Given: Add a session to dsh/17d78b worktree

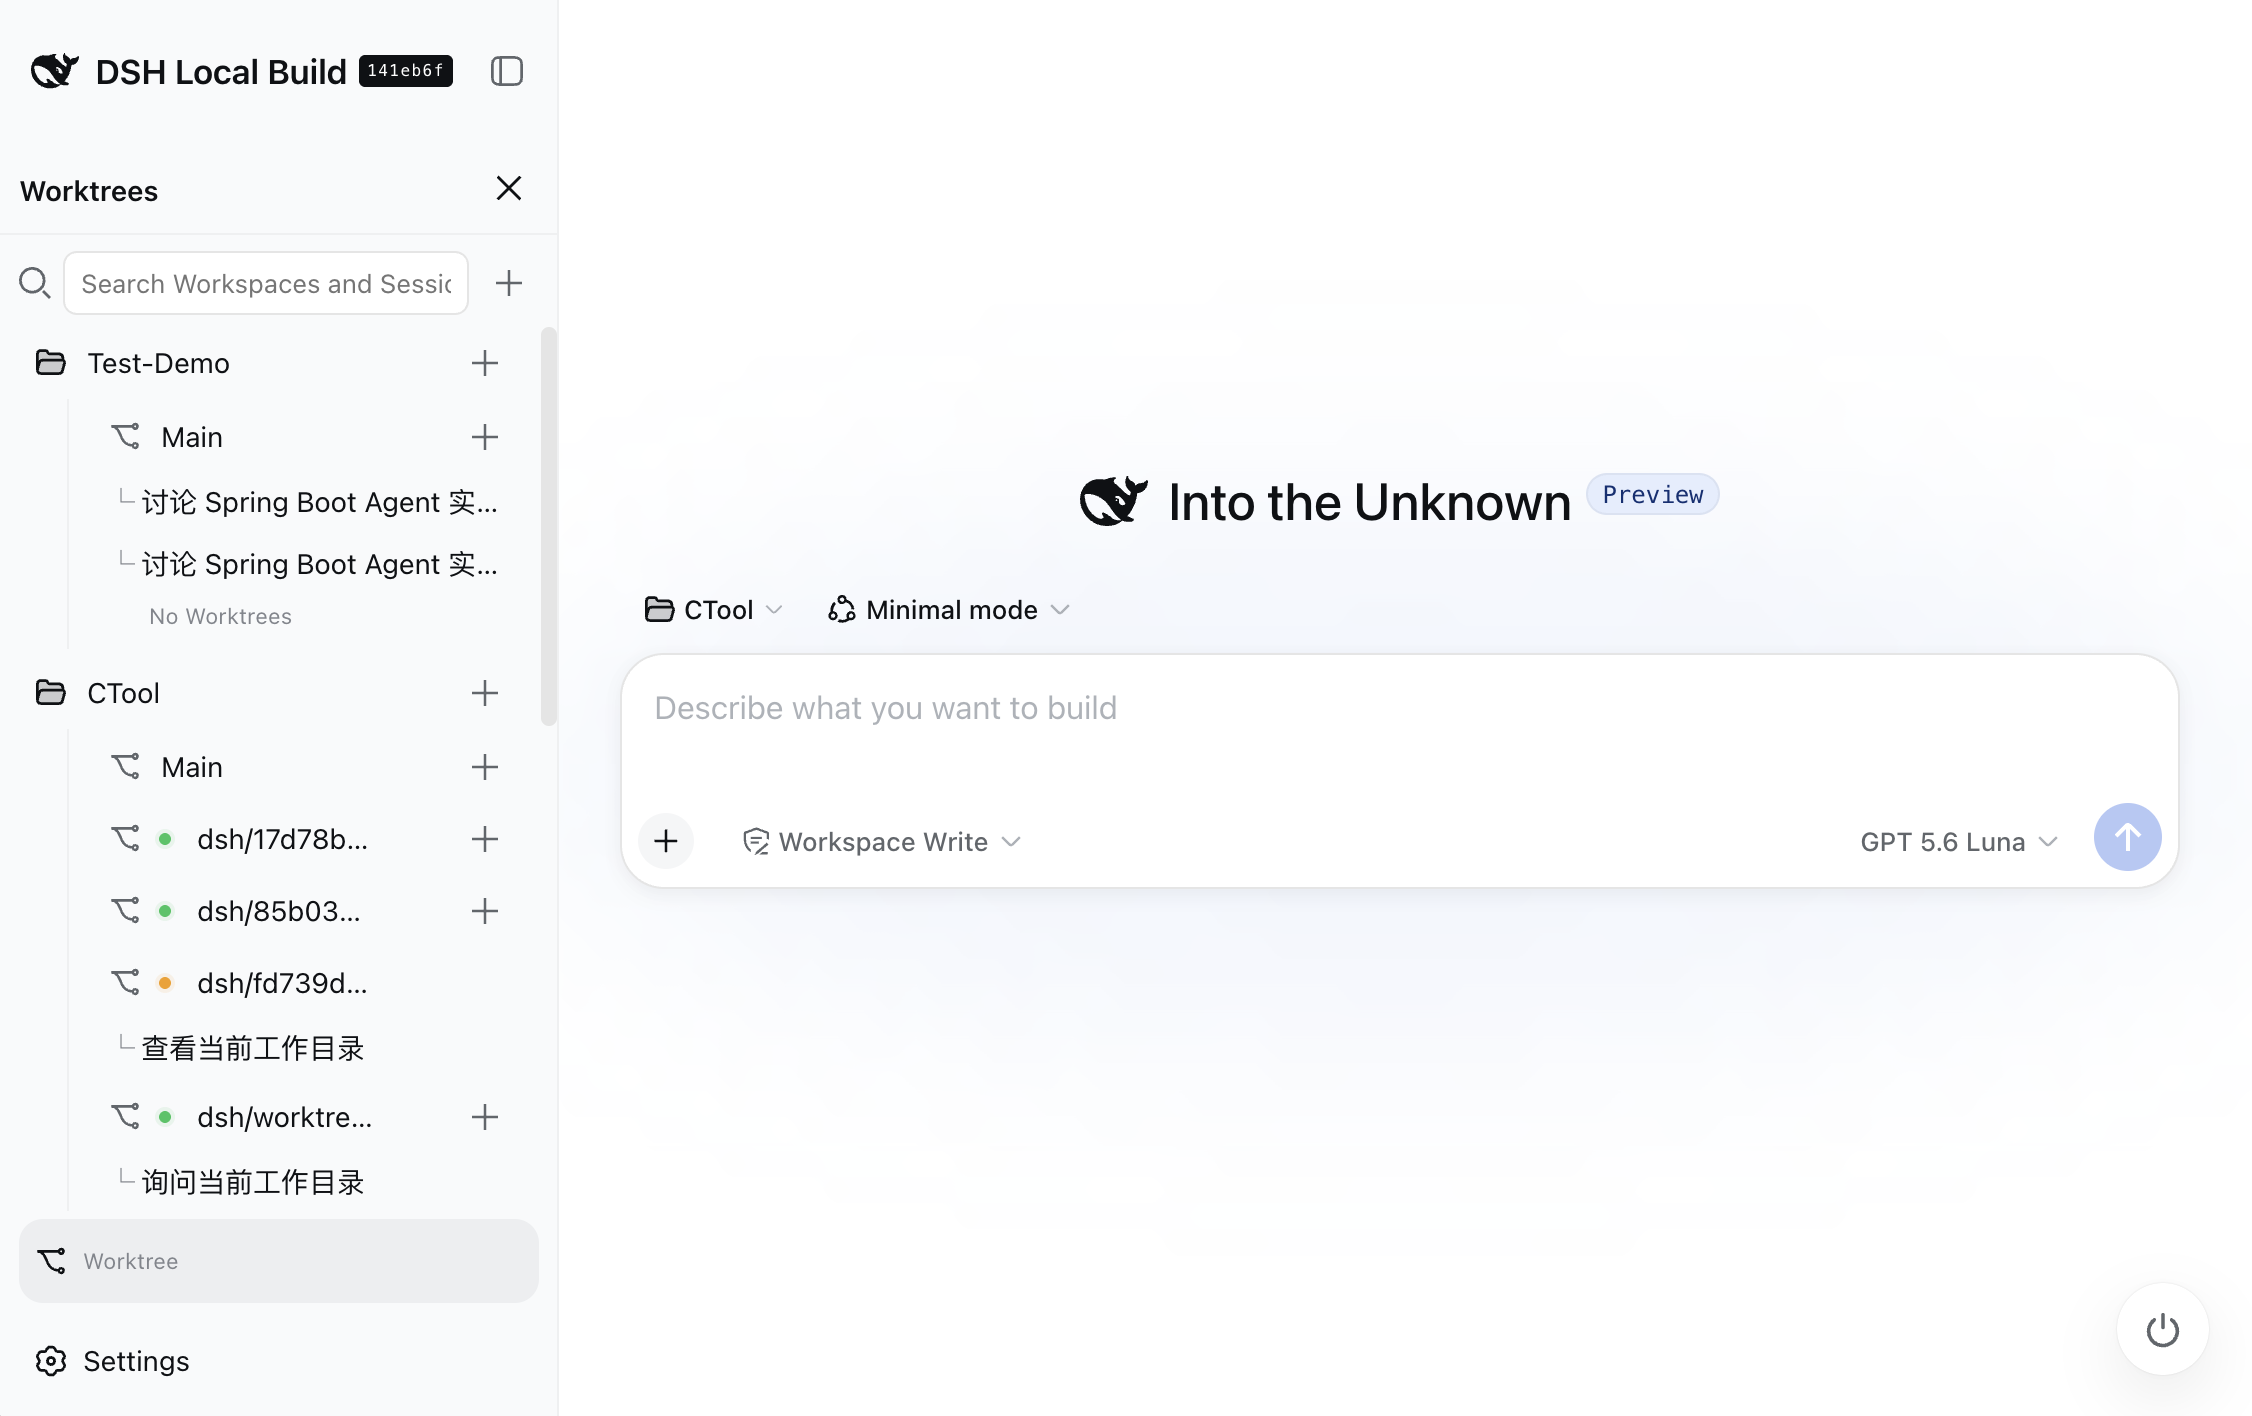Looking at the screenshot, I should 485,839.
